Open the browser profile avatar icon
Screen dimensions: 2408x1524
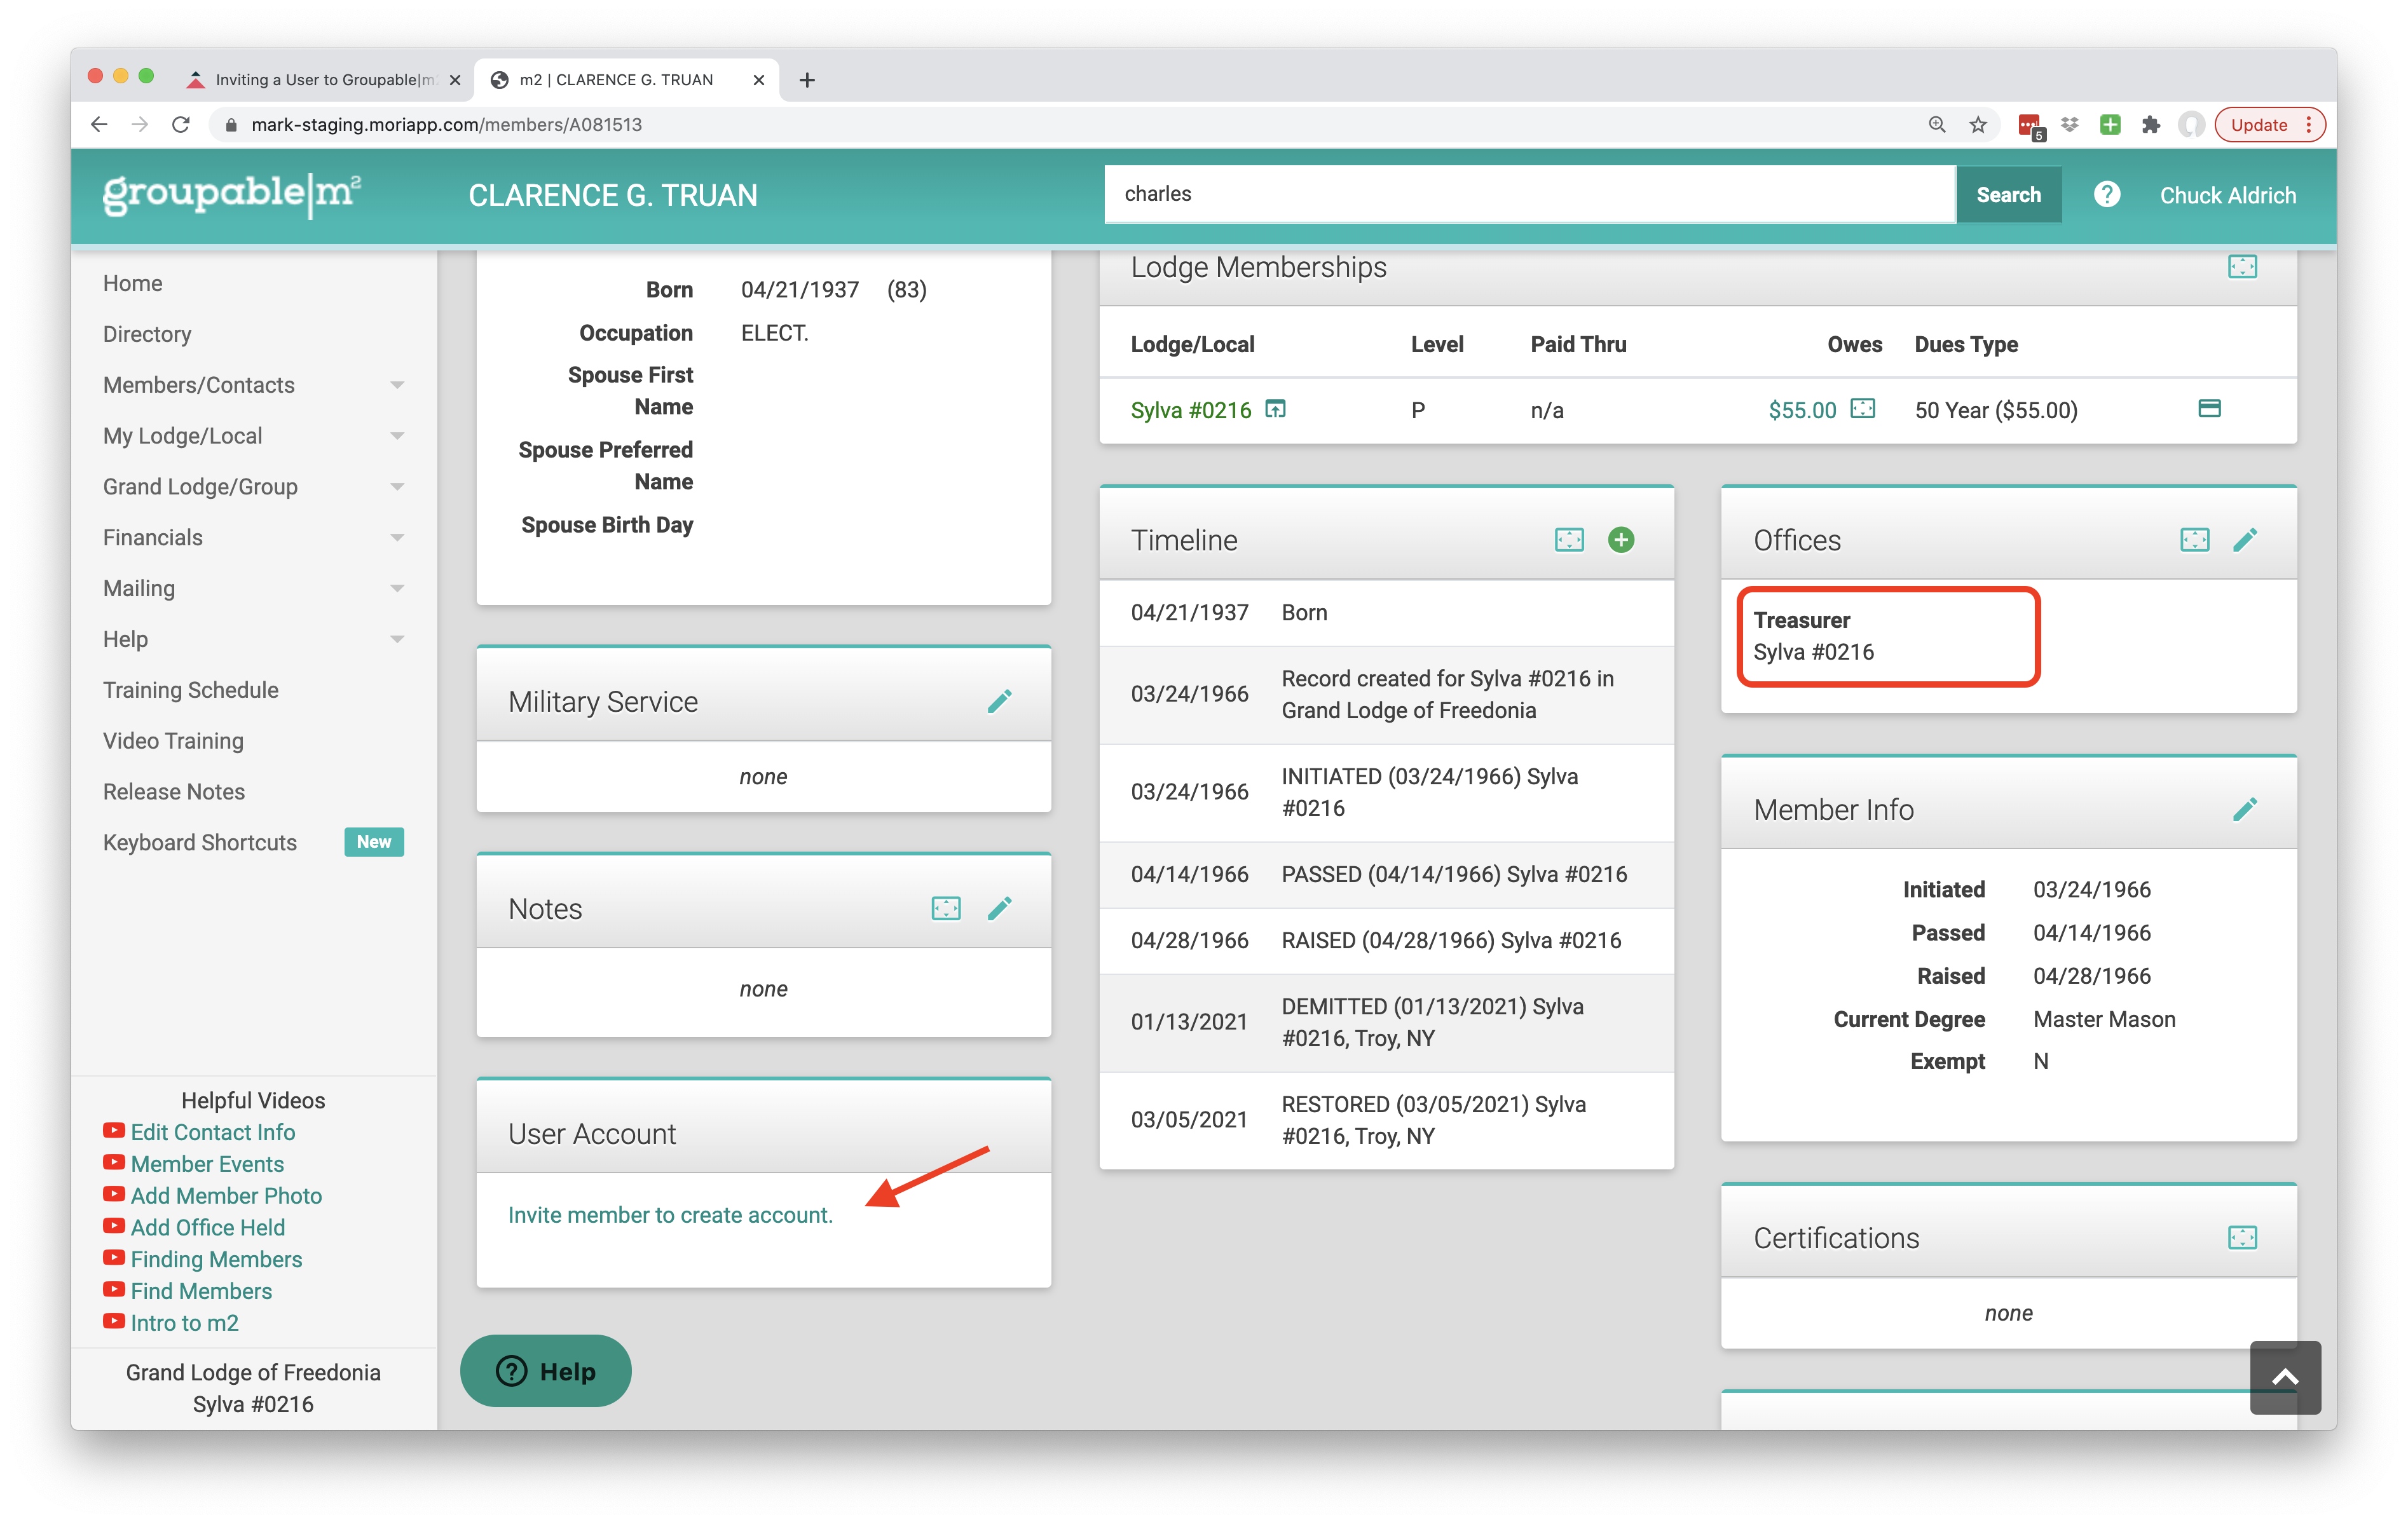(2191, 125)
